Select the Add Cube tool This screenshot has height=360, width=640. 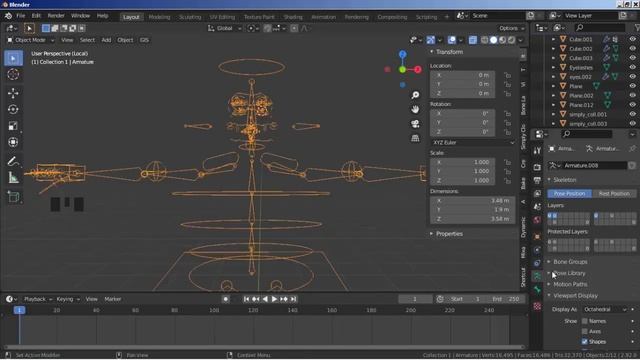[13, 197]
